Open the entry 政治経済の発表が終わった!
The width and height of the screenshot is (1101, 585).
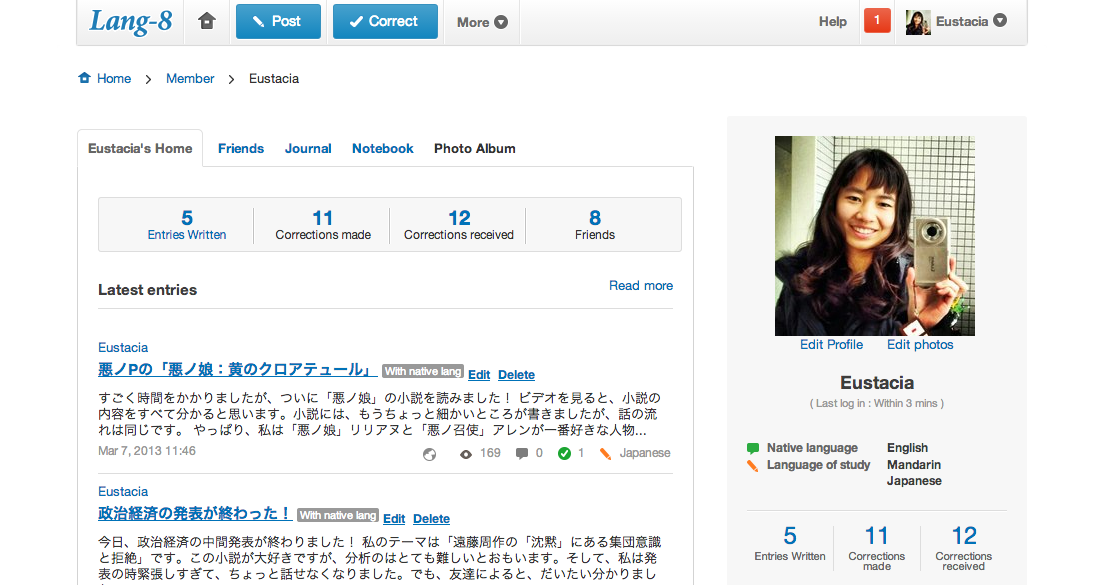tap(195, 513)
